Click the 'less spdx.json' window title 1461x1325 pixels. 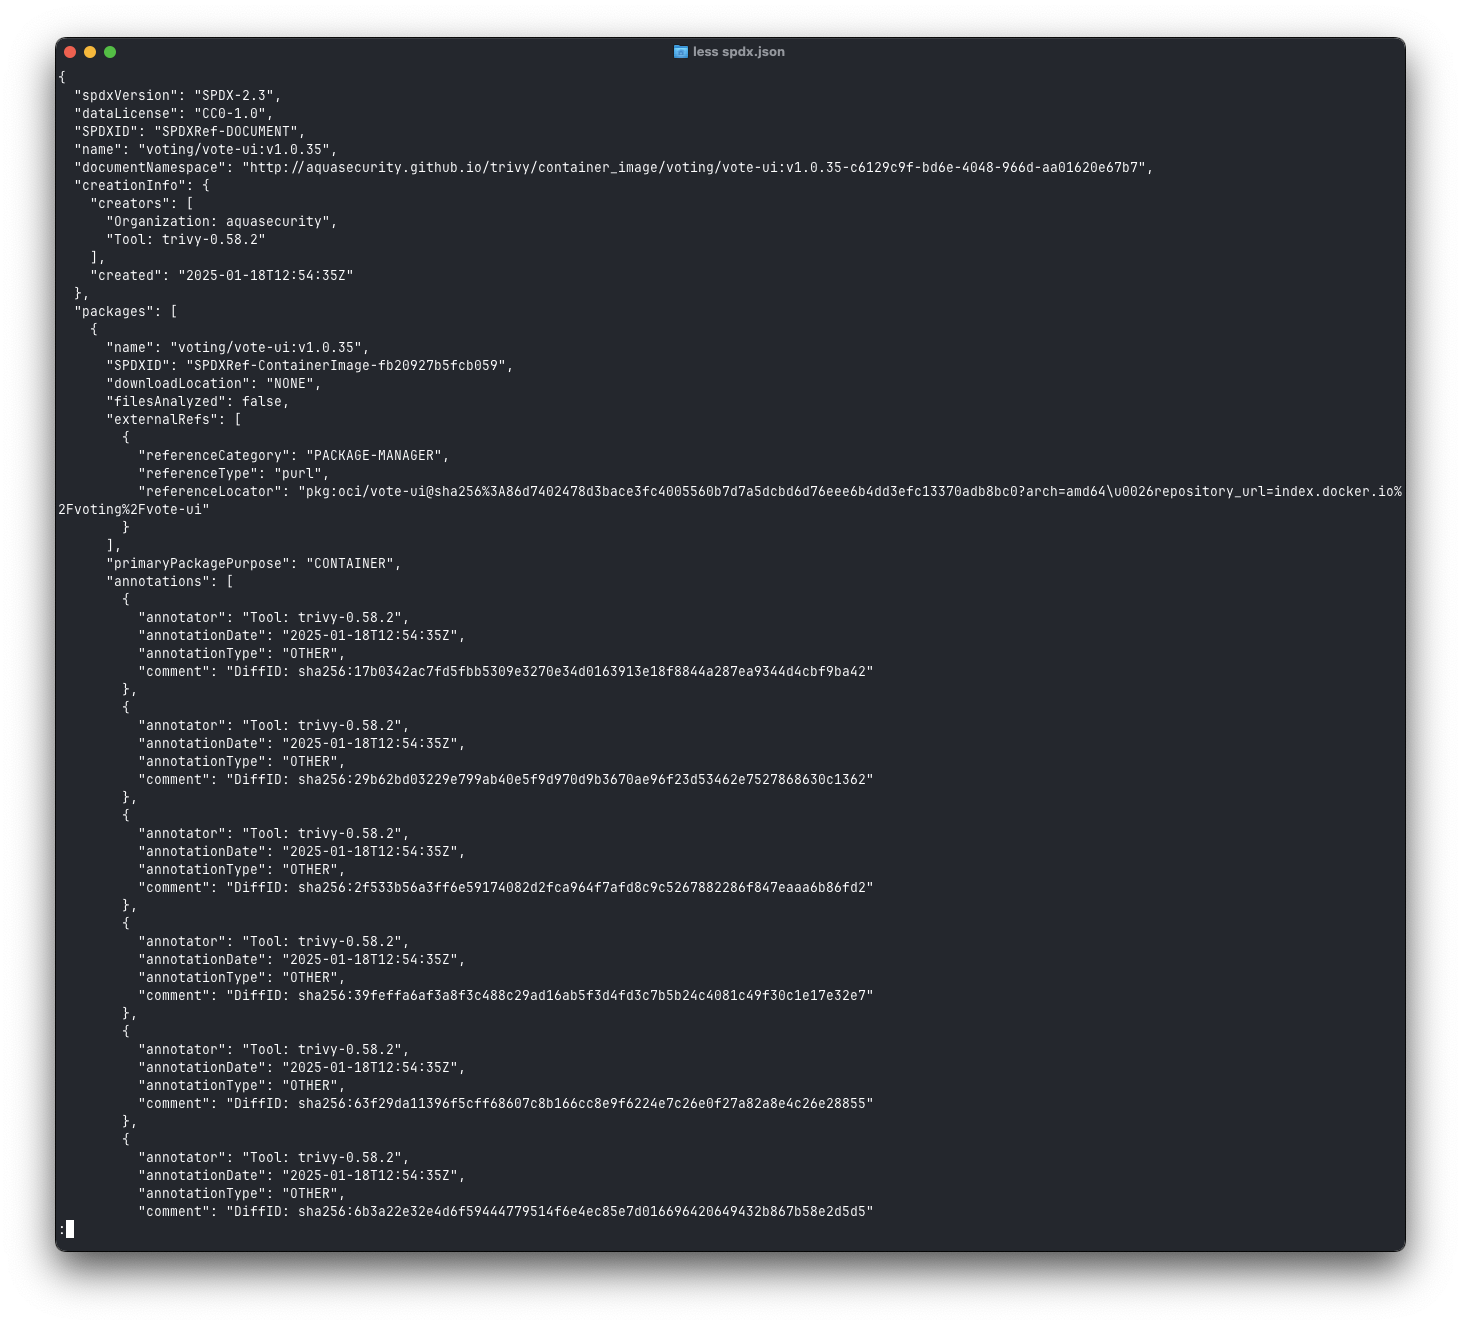pyautogui.click(x=738, y=52)
